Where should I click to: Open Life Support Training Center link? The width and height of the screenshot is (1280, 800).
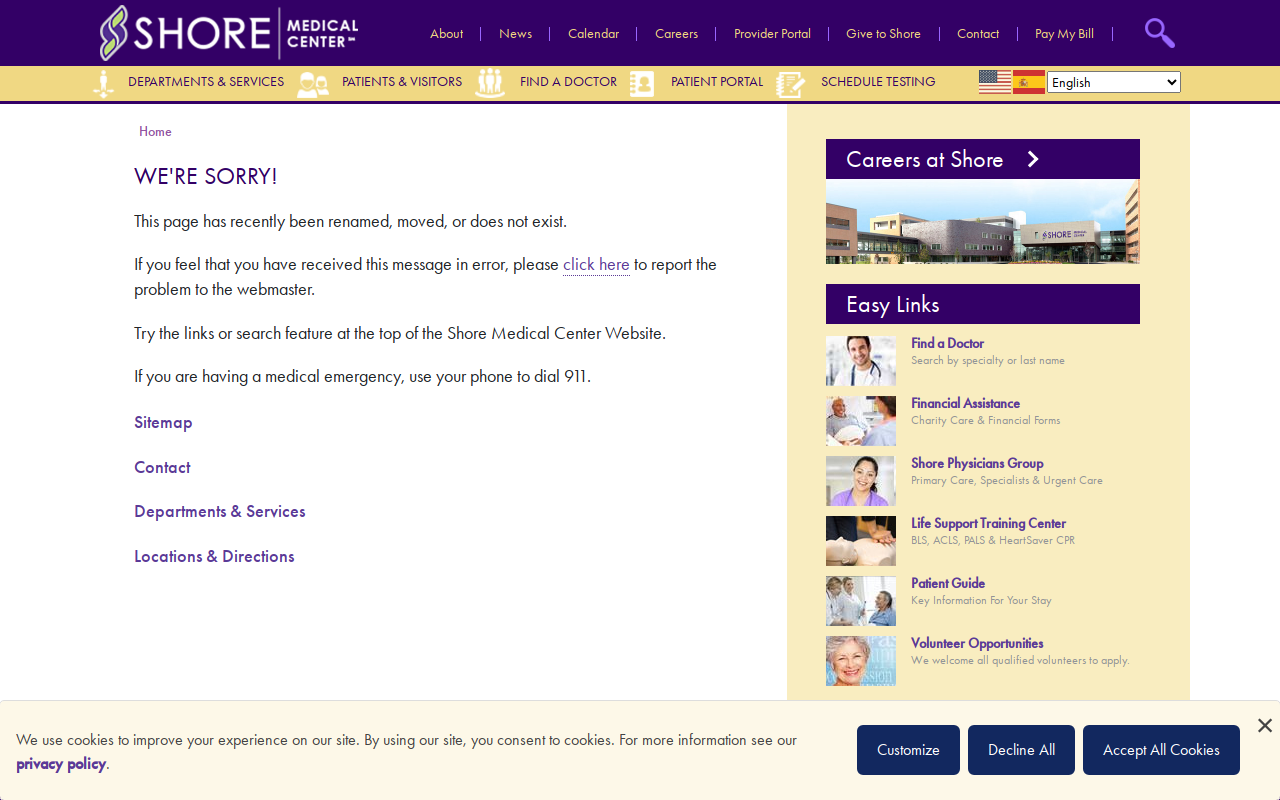[x=988, y=523]
